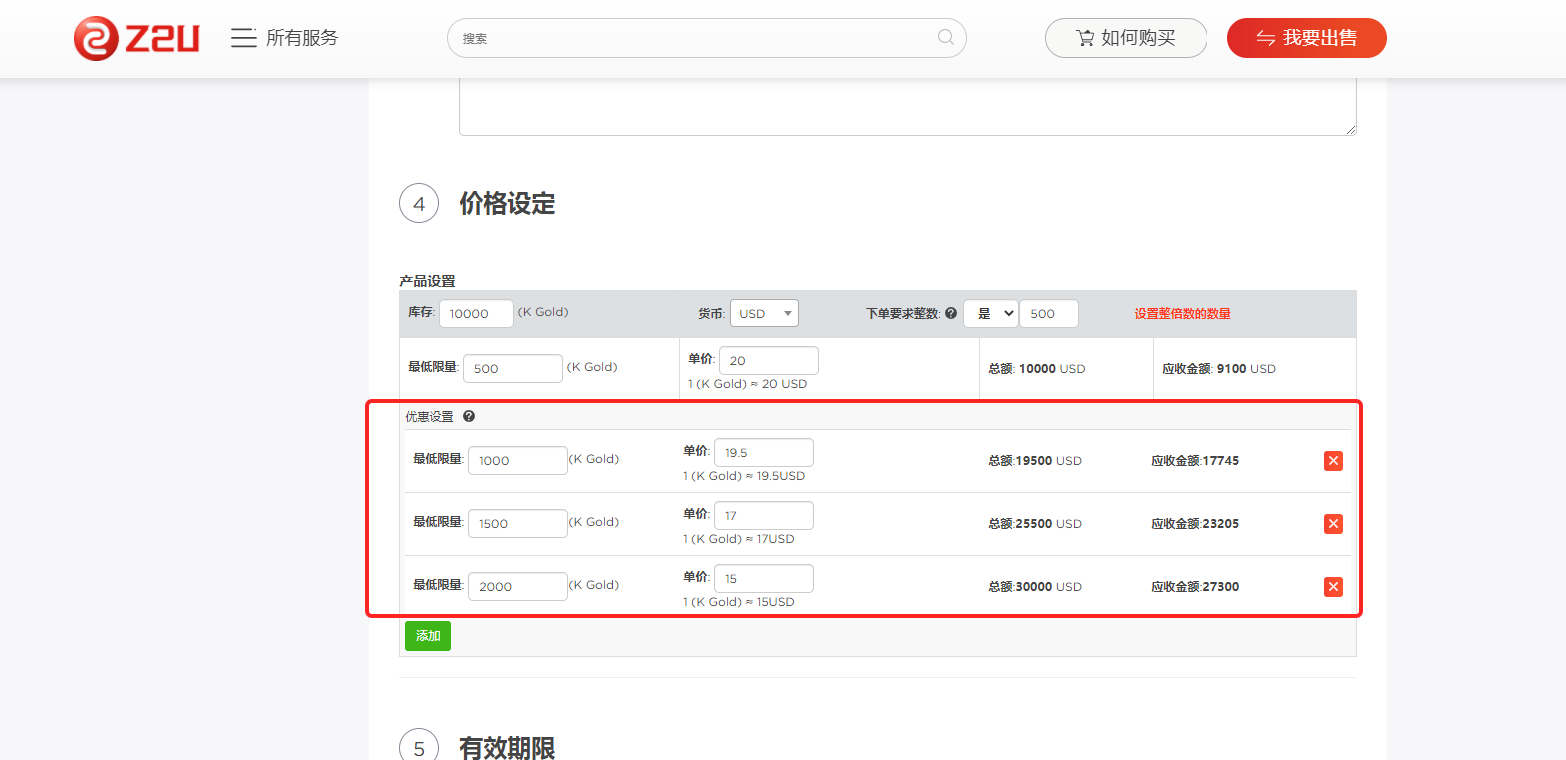1566x760 pixels.
Task: Click the textarea resize handle
Action: [1351, 129]
